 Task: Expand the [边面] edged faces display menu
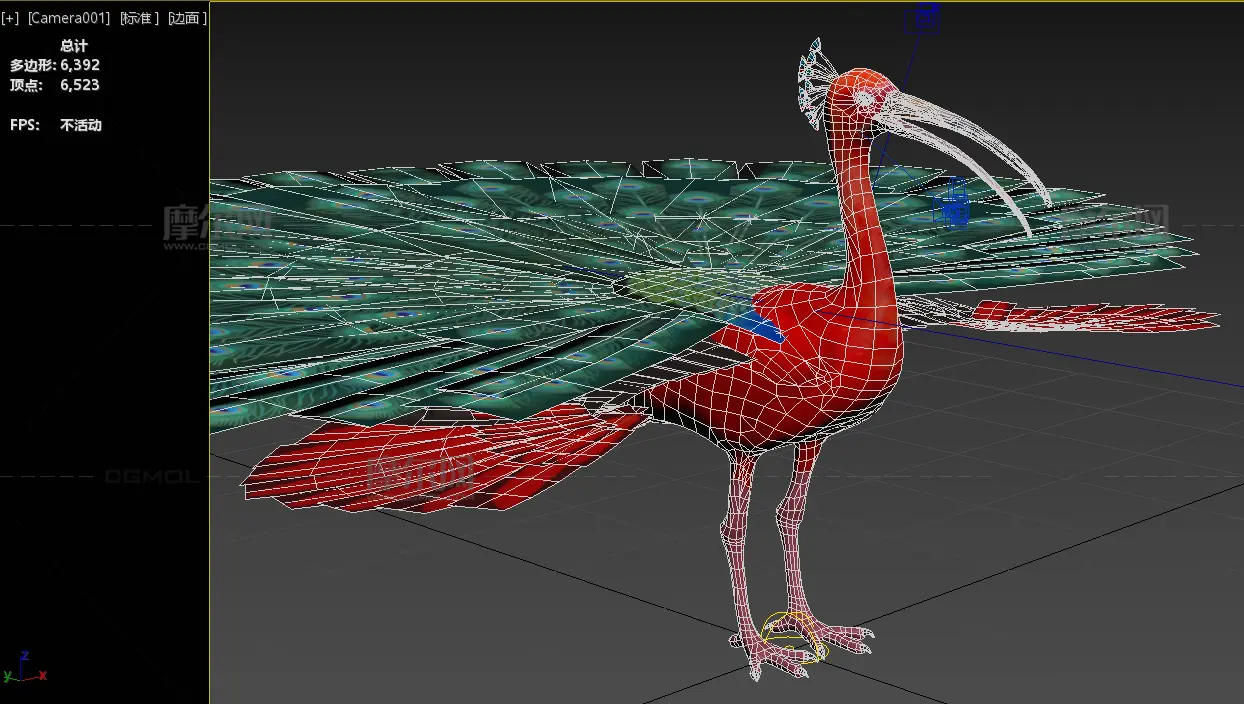(x=187, y=18)
